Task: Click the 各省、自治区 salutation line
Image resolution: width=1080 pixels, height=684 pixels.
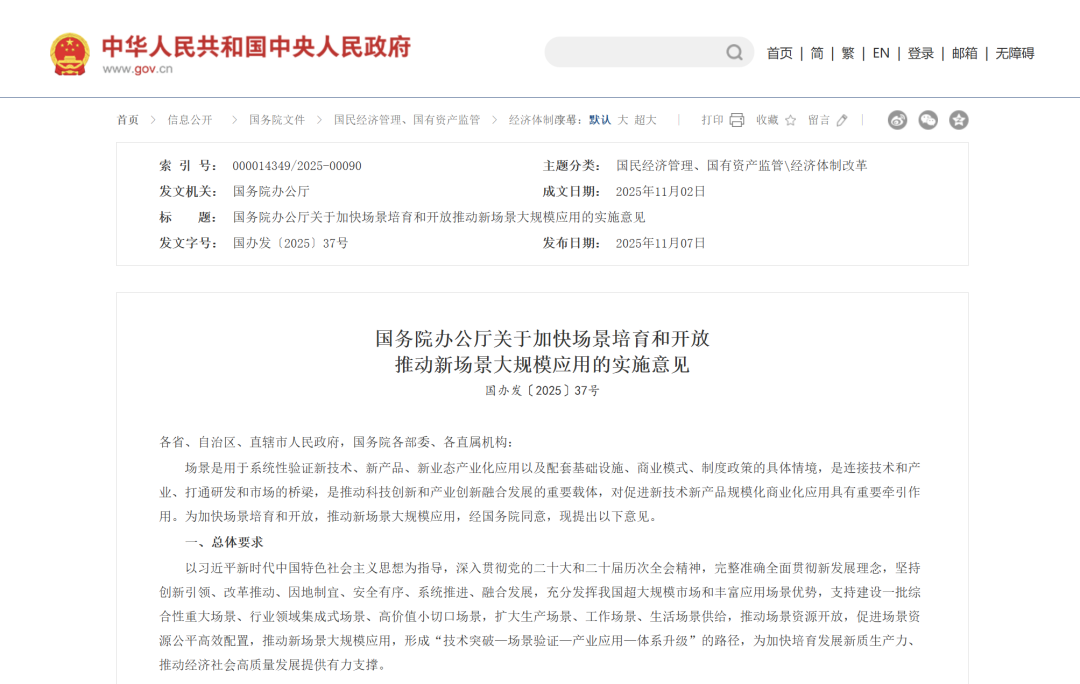Action: pyautogui.click(x=336, y=442)
